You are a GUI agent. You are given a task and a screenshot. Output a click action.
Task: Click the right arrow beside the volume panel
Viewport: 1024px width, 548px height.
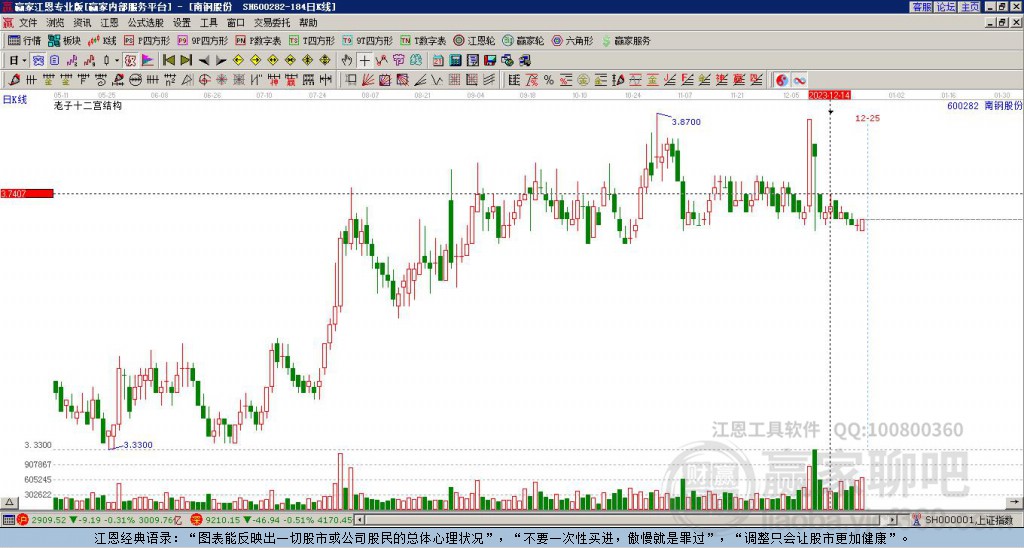1015,502
